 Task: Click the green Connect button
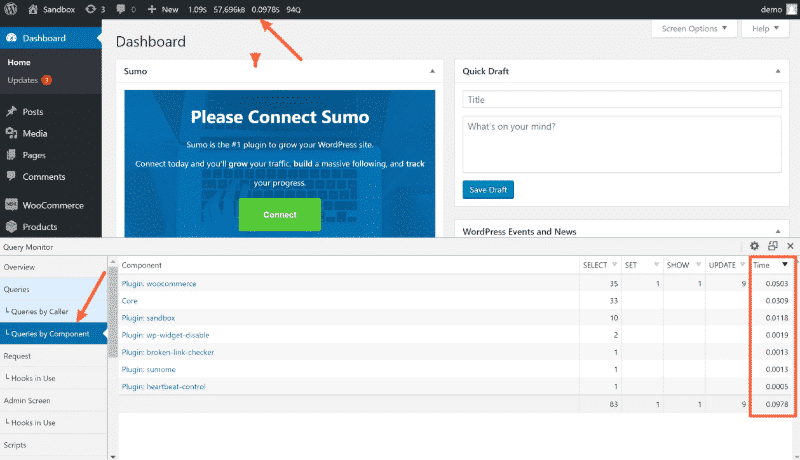pos(279,215)
